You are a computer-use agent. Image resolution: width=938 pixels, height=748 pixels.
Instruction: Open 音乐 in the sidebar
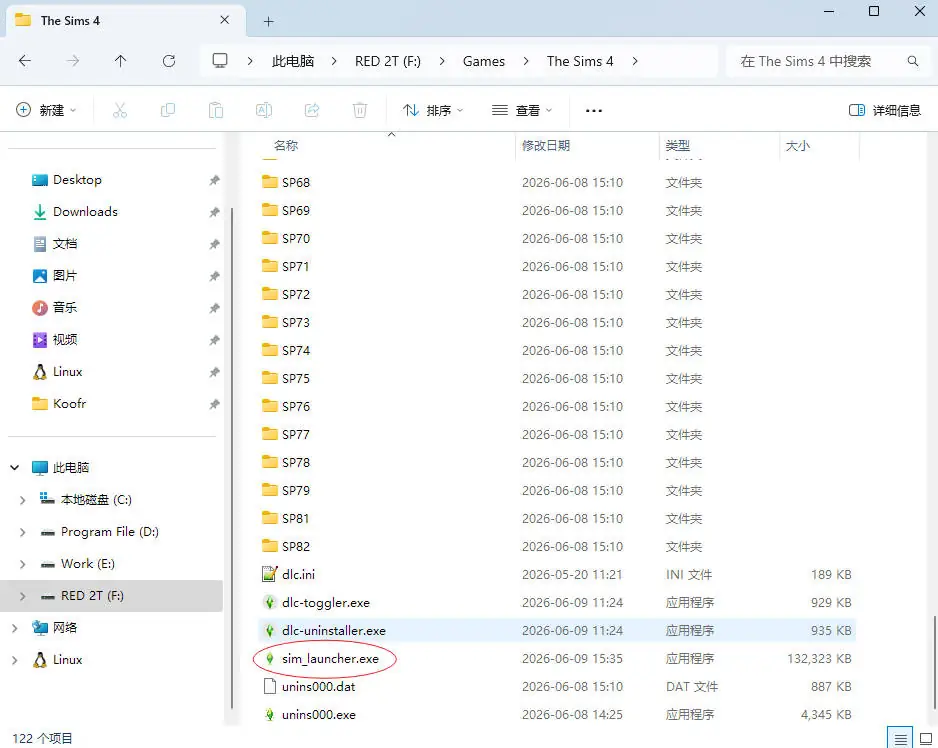point(65,308)
